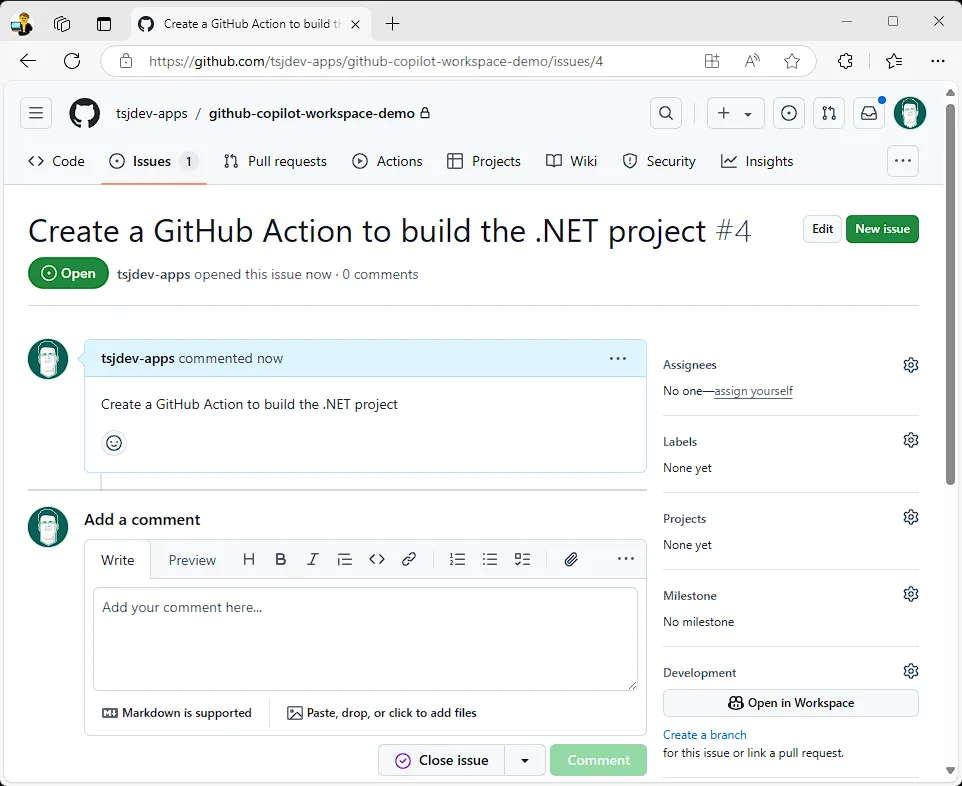
Task: Click the insert link icon
Action: pos(409,560)
